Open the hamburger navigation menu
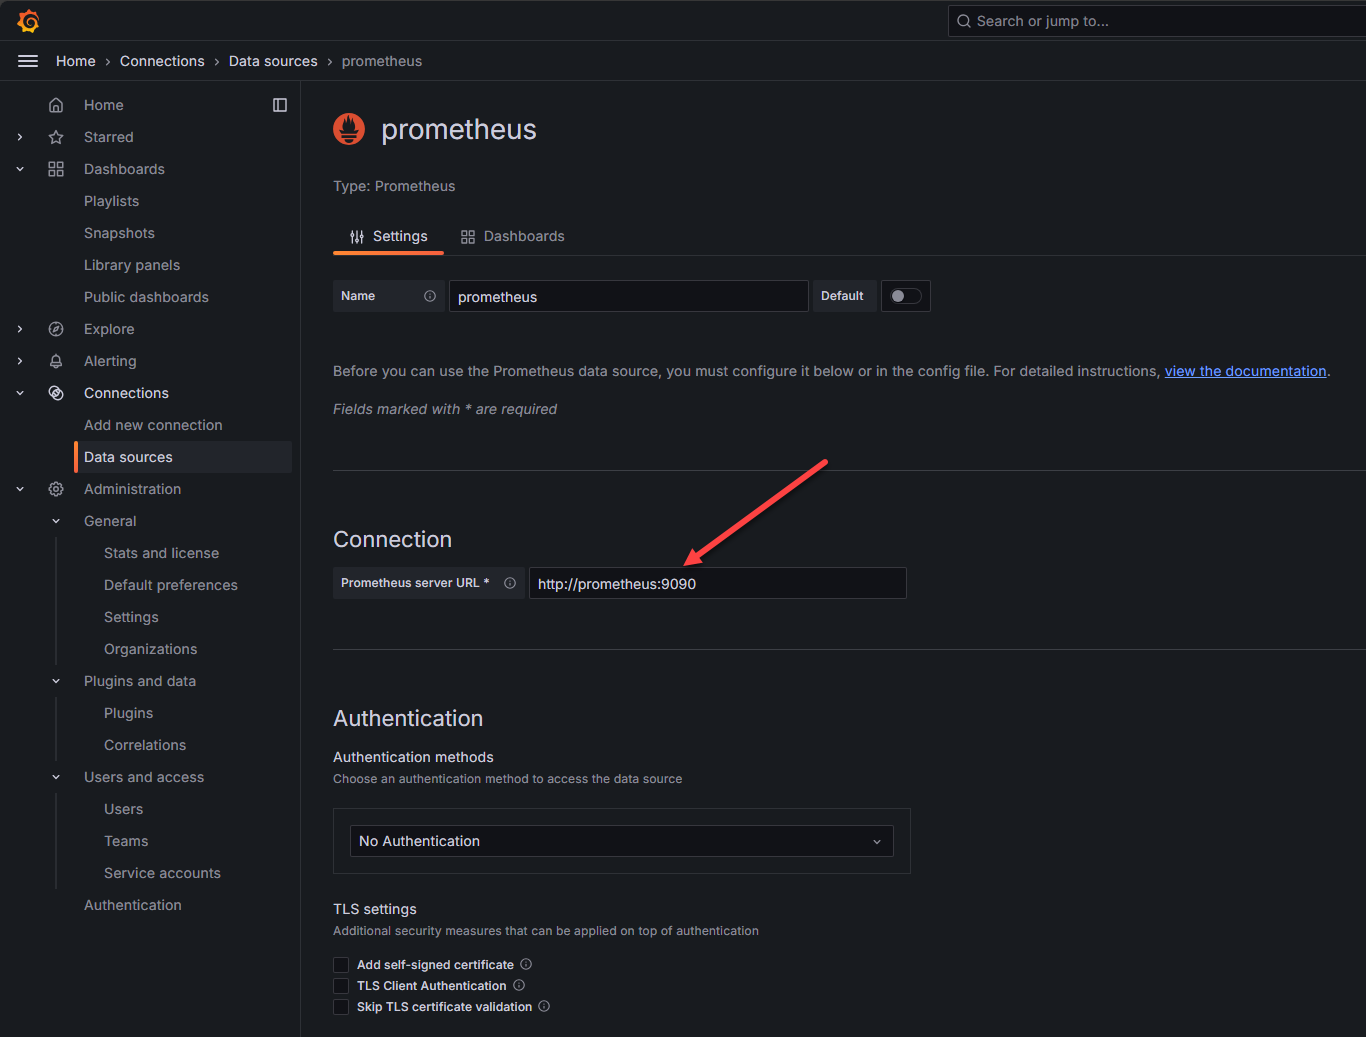Screen dimensions: 1366x1037 coord(28,61)
